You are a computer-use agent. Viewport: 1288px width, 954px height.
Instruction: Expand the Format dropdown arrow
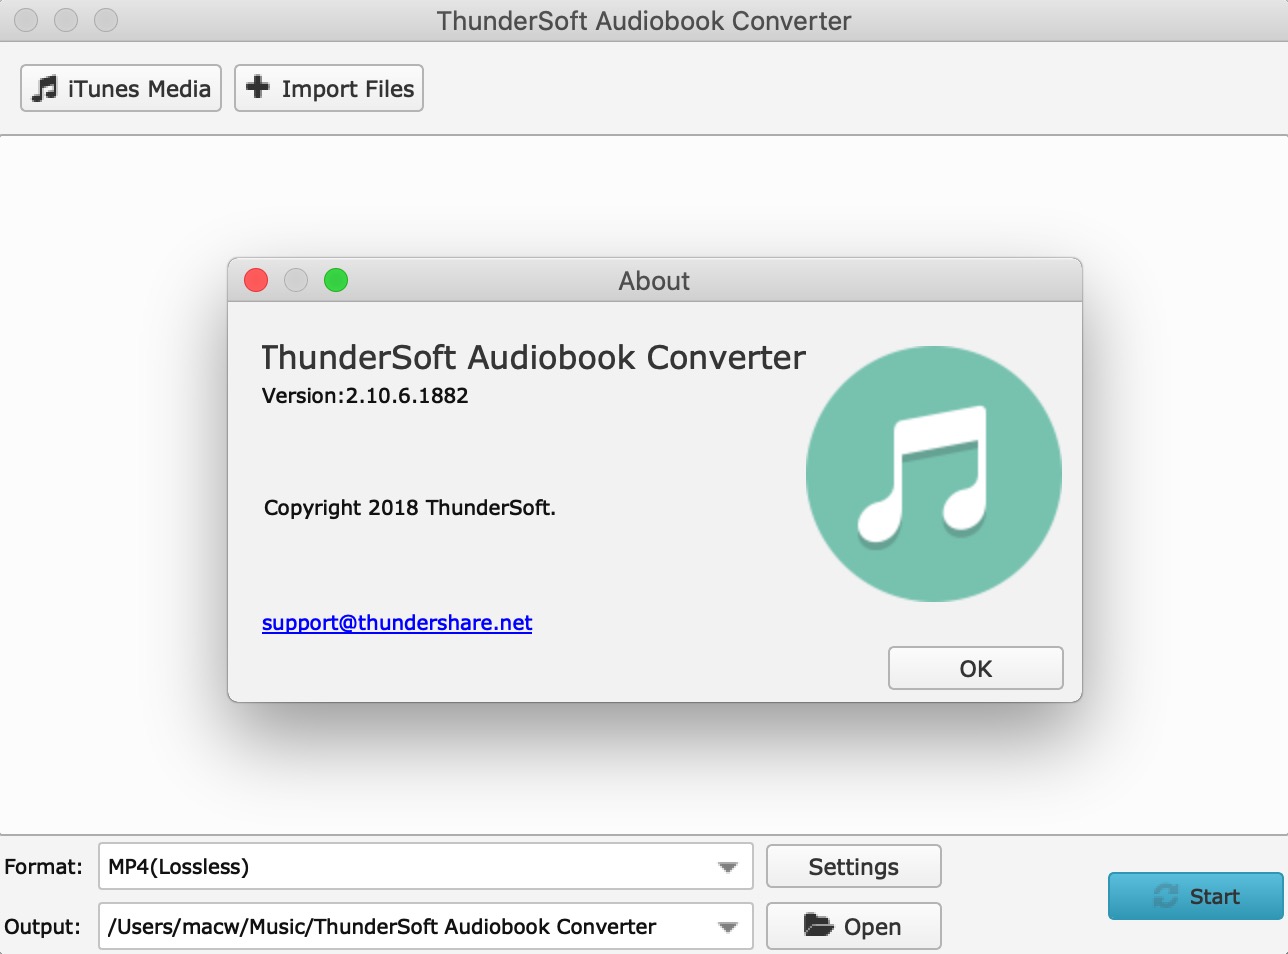[728, 867]
